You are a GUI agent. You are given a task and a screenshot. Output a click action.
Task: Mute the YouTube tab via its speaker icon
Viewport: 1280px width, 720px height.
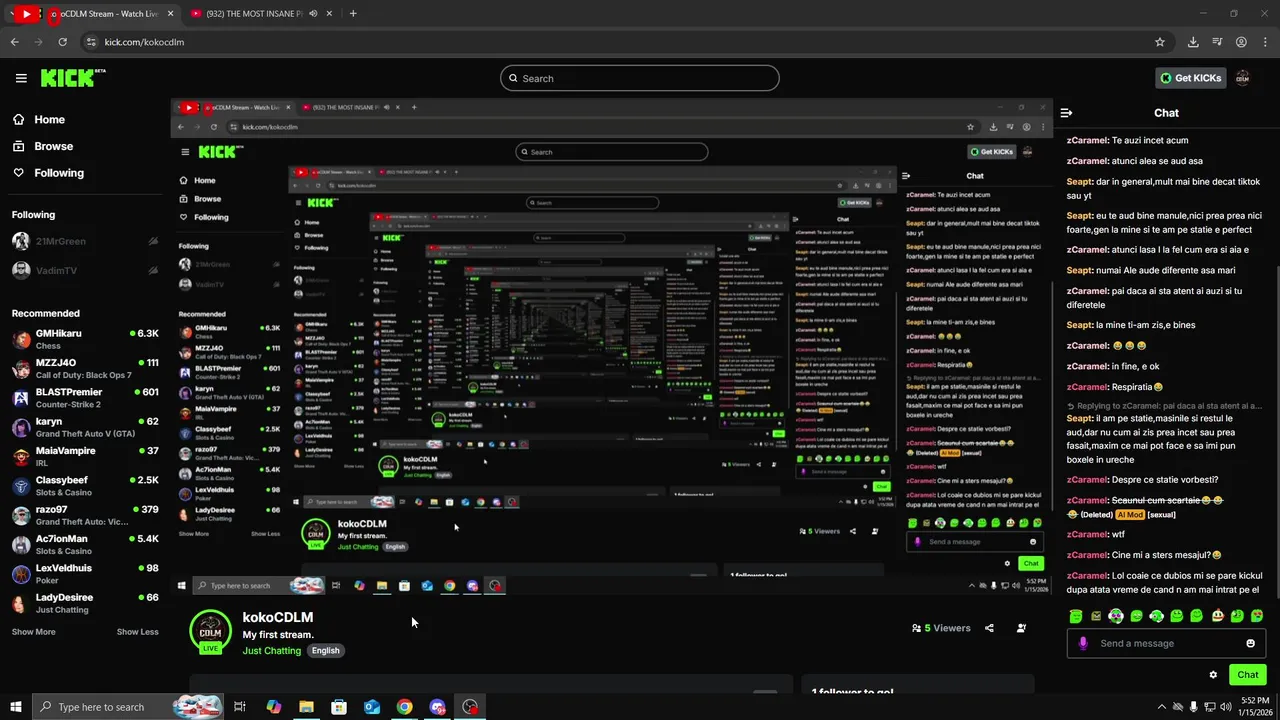coord(314,14)
